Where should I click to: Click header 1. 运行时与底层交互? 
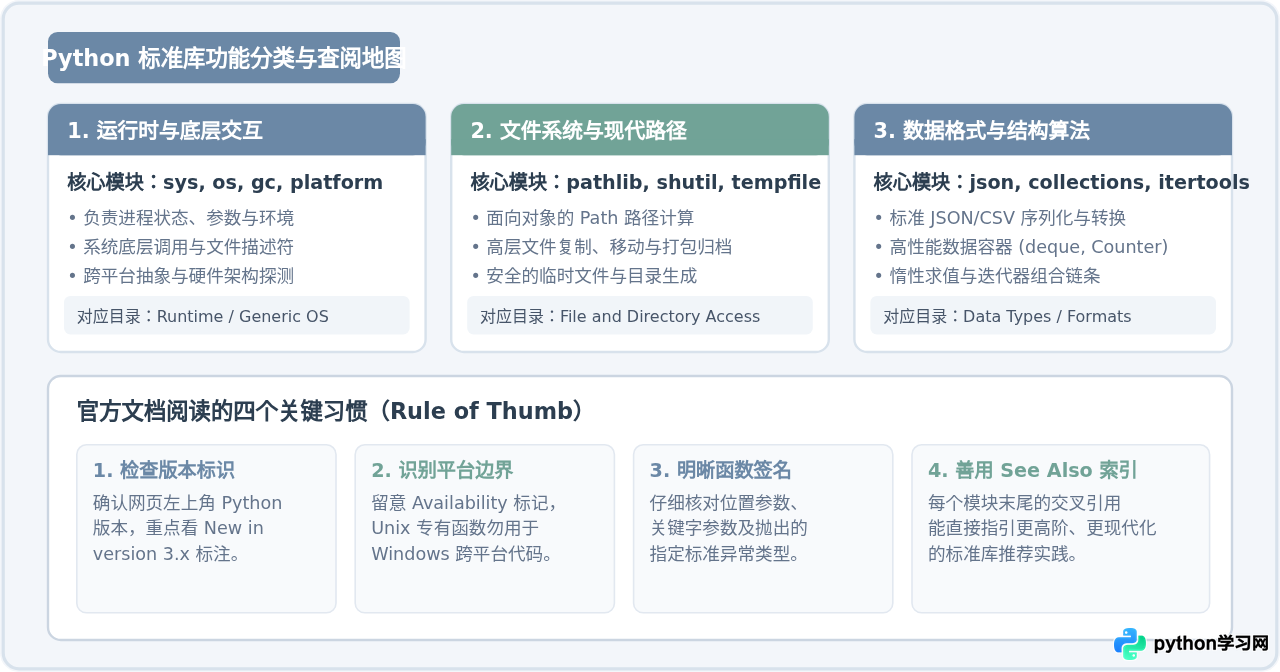click(x=237, y=130)
